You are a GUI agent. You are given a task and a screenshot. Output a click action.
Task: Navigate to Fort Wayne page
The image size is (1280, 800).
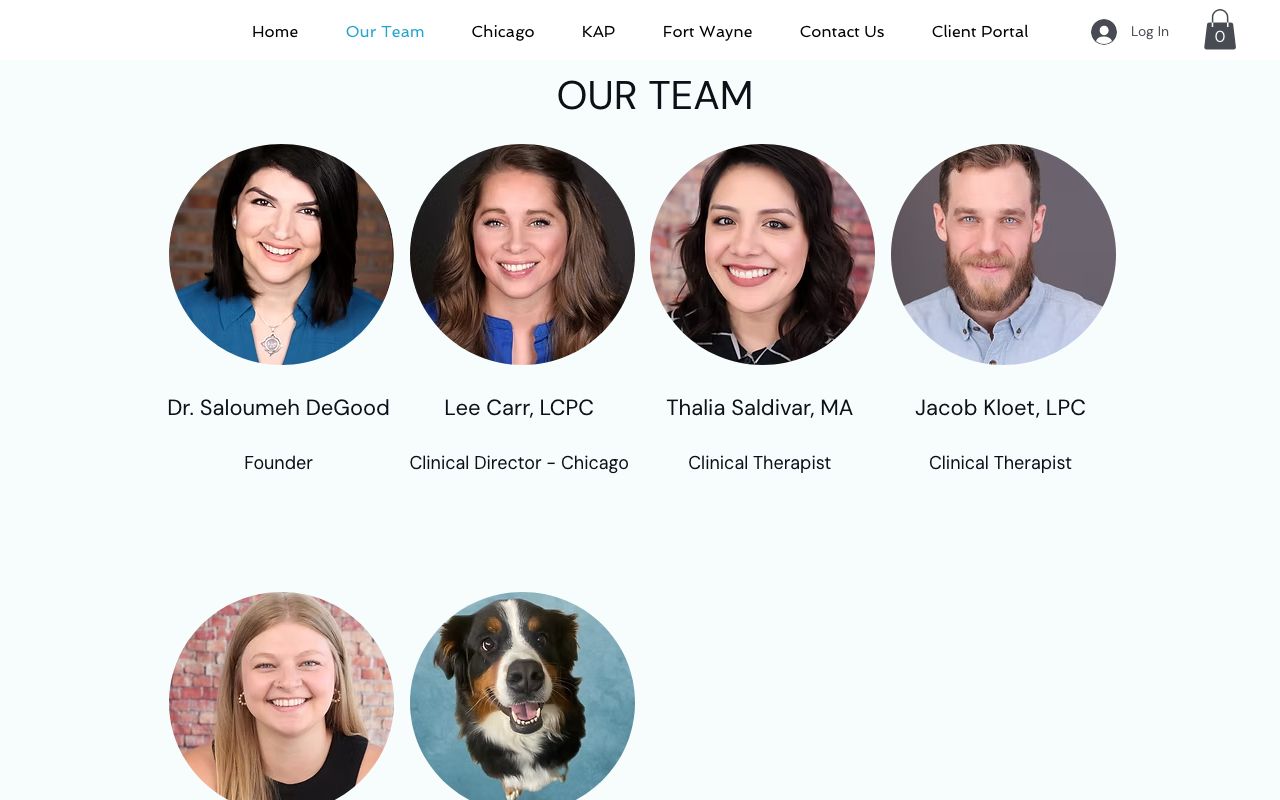[707, 32]
